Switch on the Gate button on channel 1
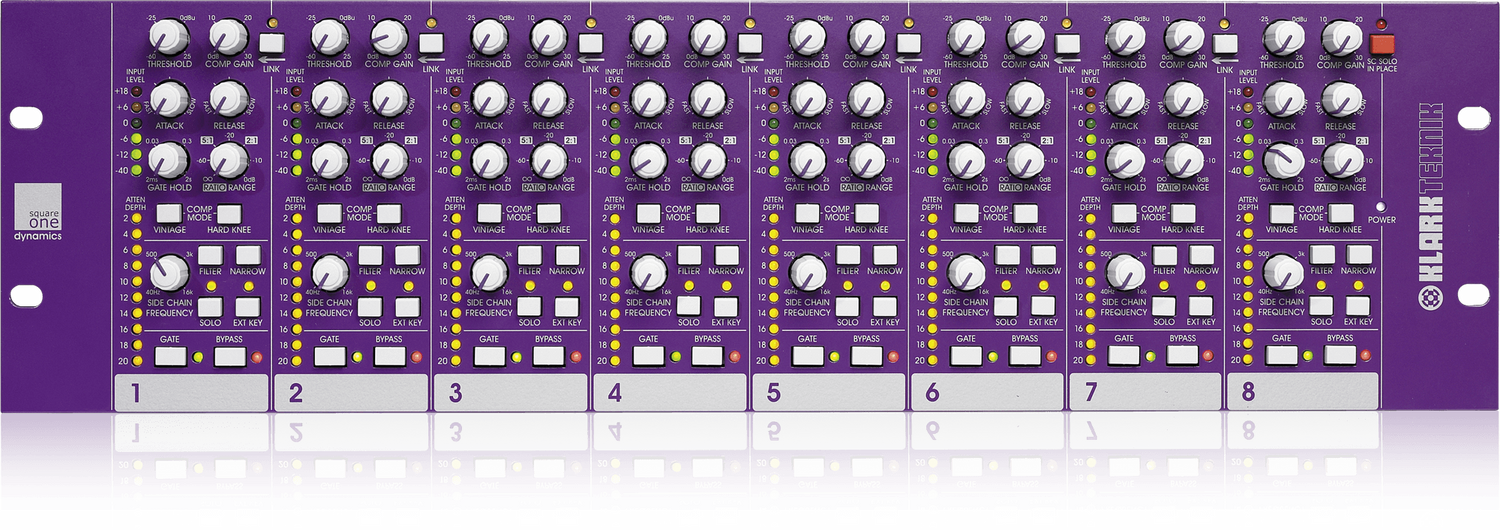 pos(171,355)
